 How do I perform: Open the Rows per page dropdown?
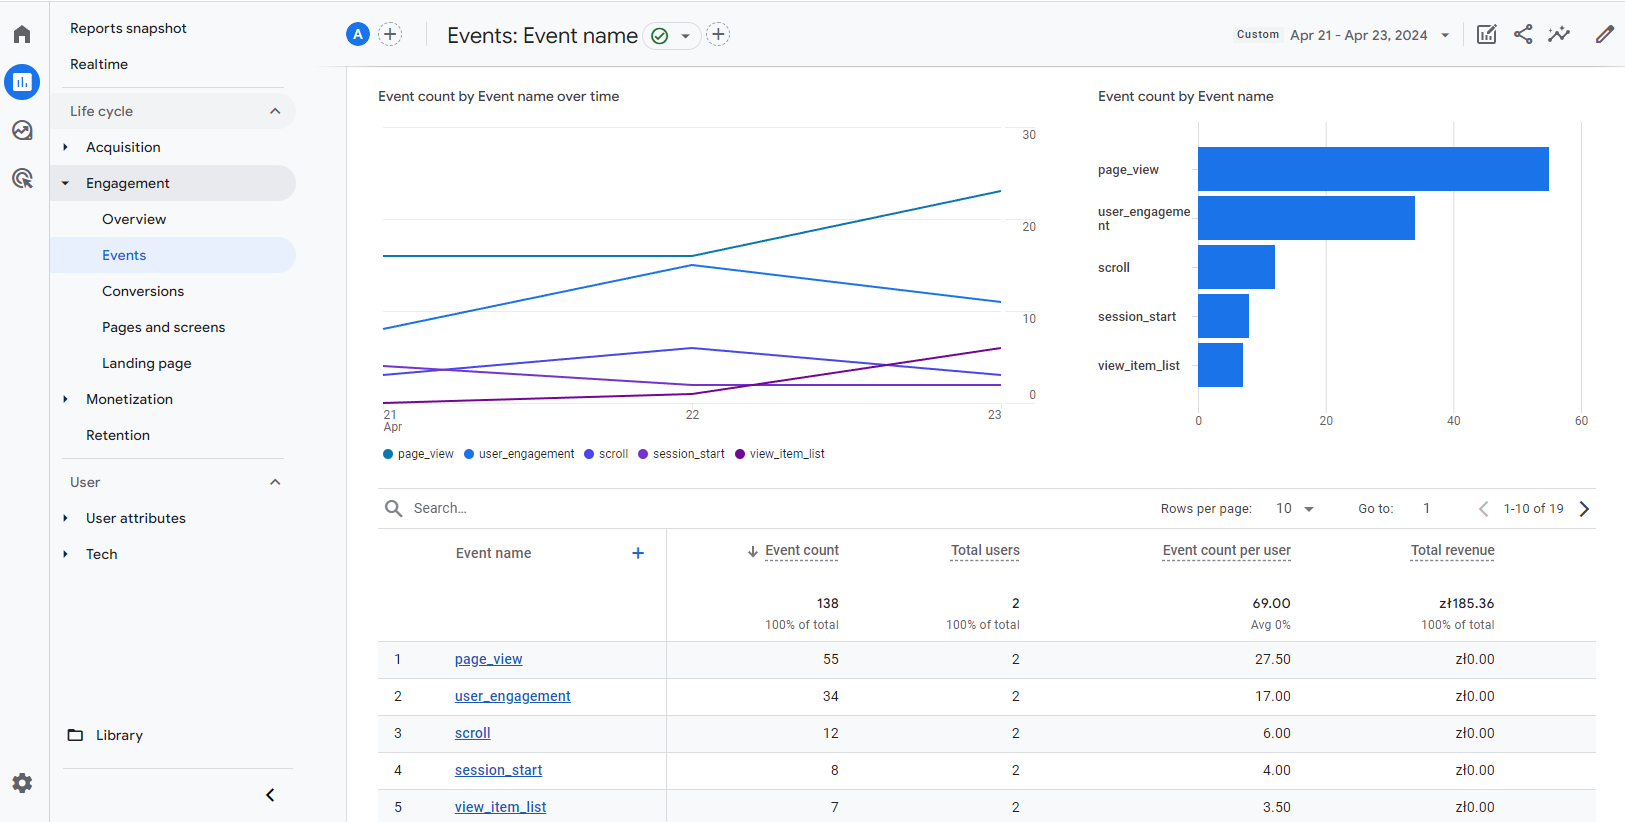tap(1295, 509)
